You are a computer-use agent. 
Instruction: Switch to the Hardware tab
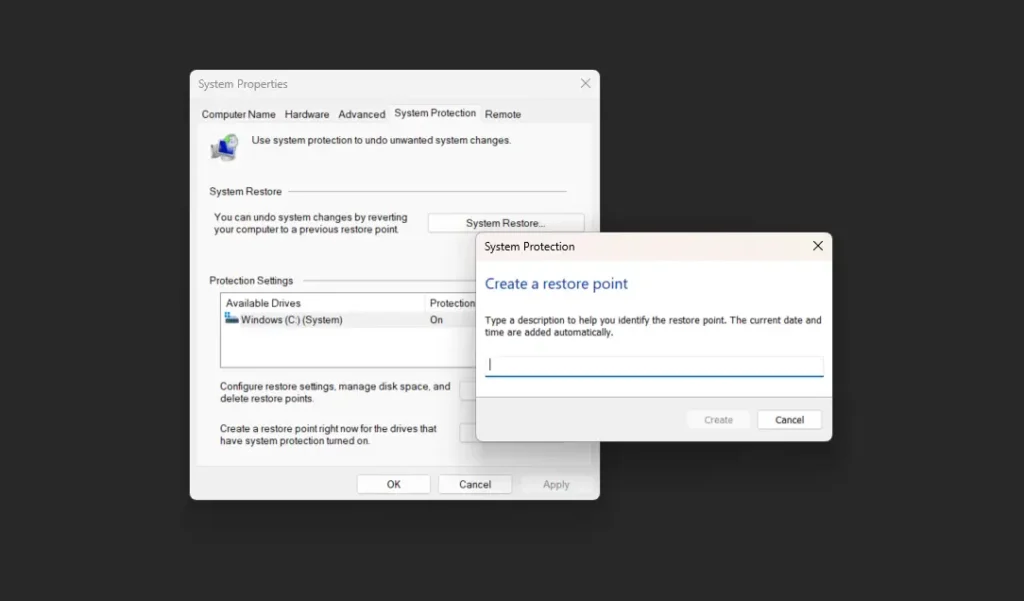pos(306,114)
